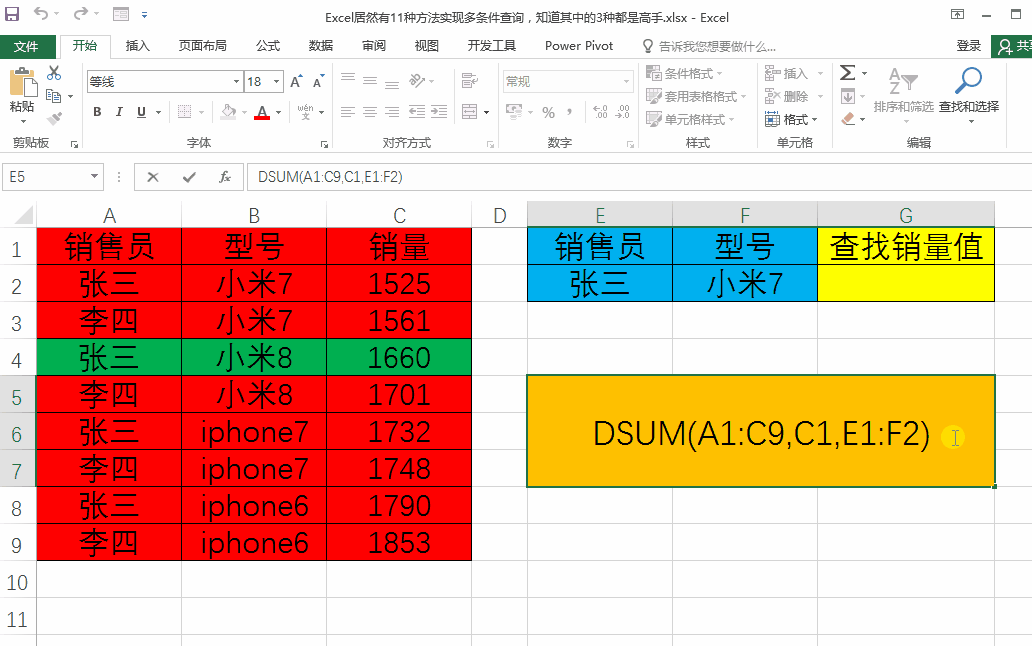1032x646 pixels.
Task: Apply the red font color
Action: point(263,112)
